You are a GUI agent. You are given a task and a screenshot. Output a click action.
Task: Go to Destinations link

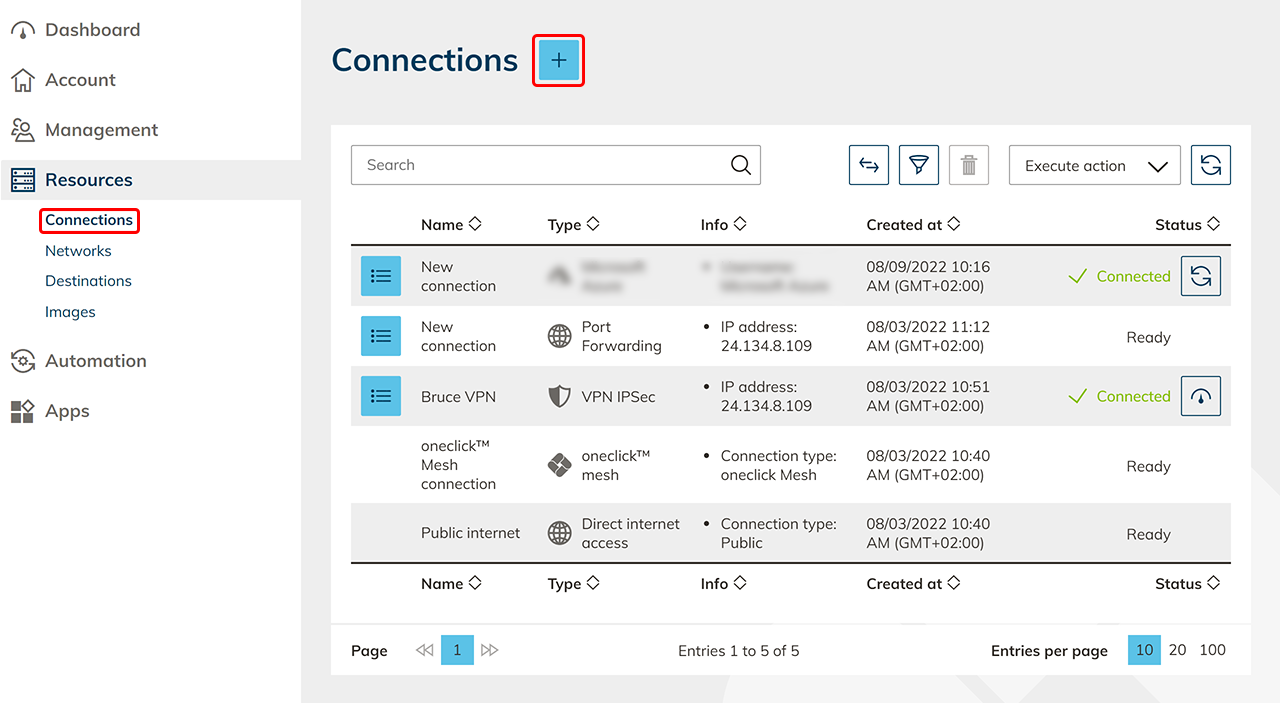pos(88,281)
